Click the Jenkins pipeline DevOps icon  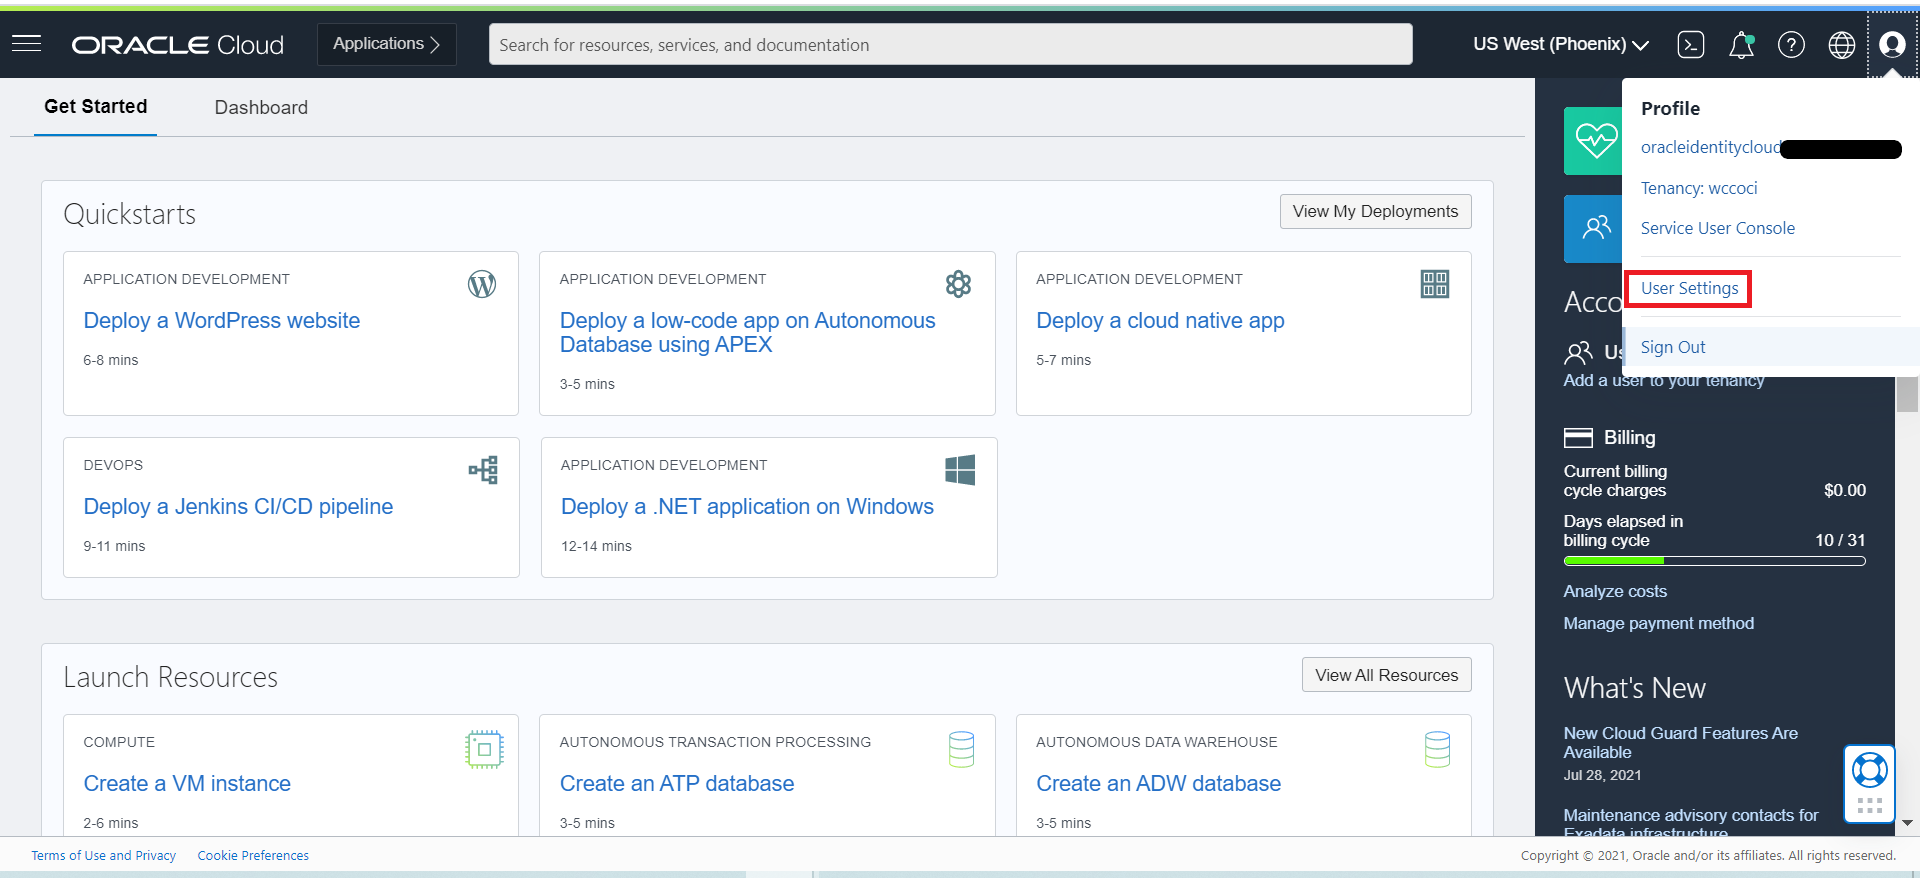(x=483, y=470)
